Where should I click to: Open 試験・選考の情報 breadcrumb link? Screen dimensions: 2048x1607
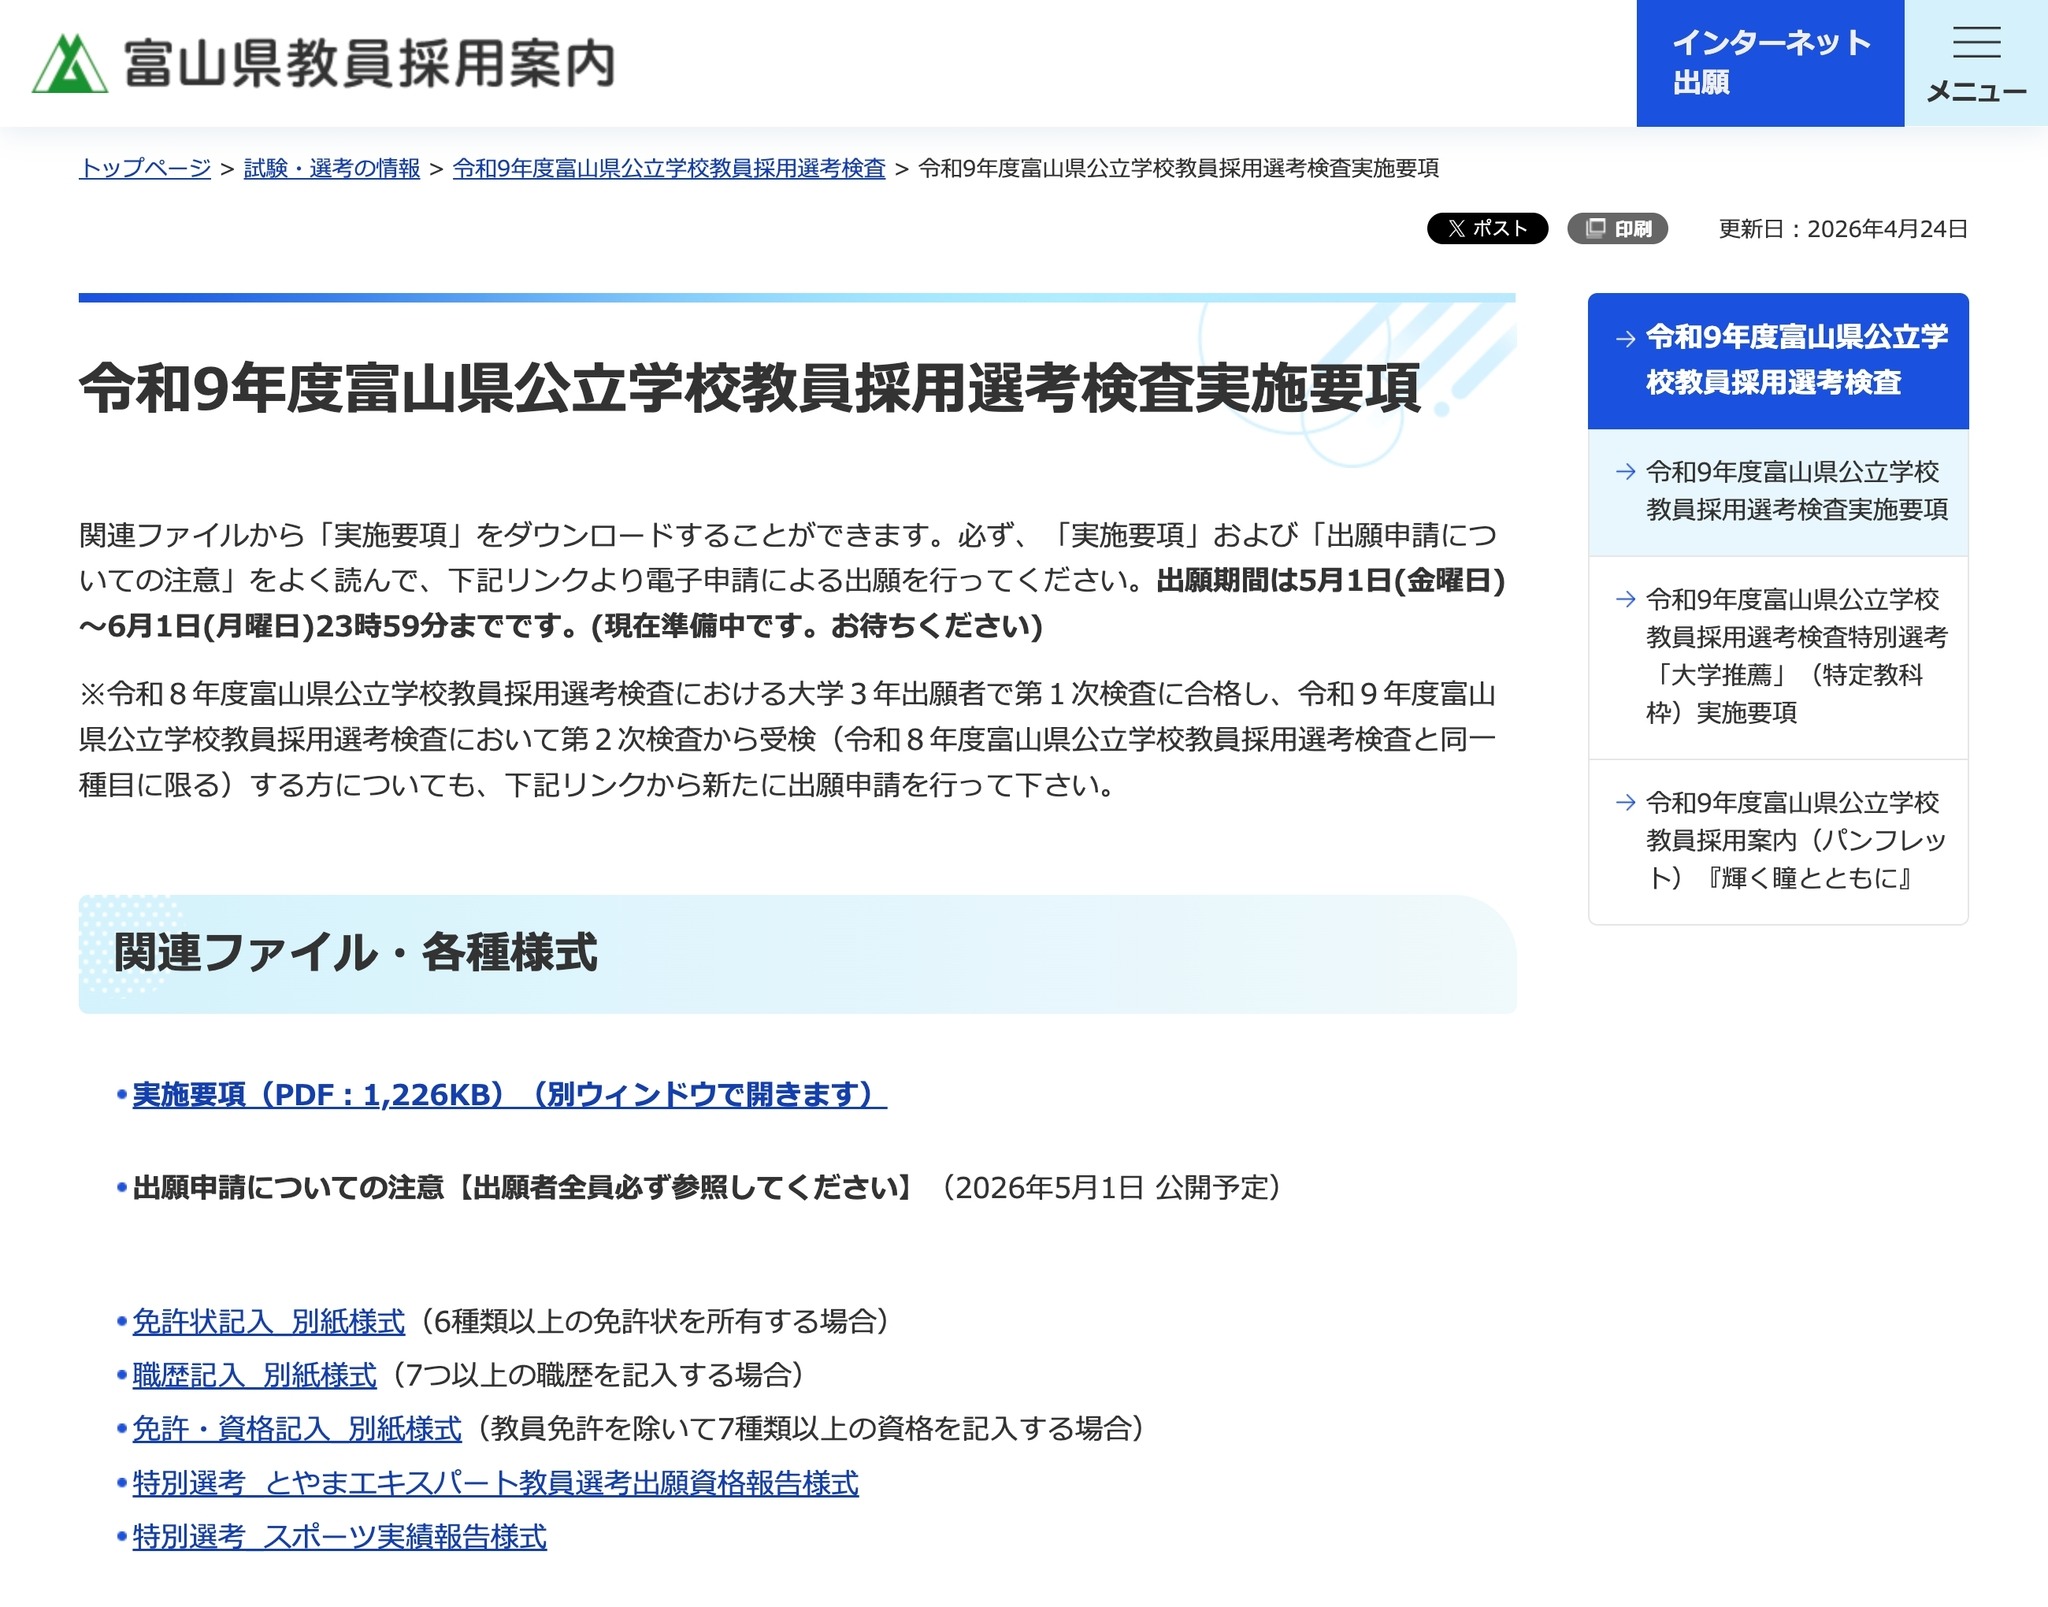pyautogui.click(x=332, y=168)
